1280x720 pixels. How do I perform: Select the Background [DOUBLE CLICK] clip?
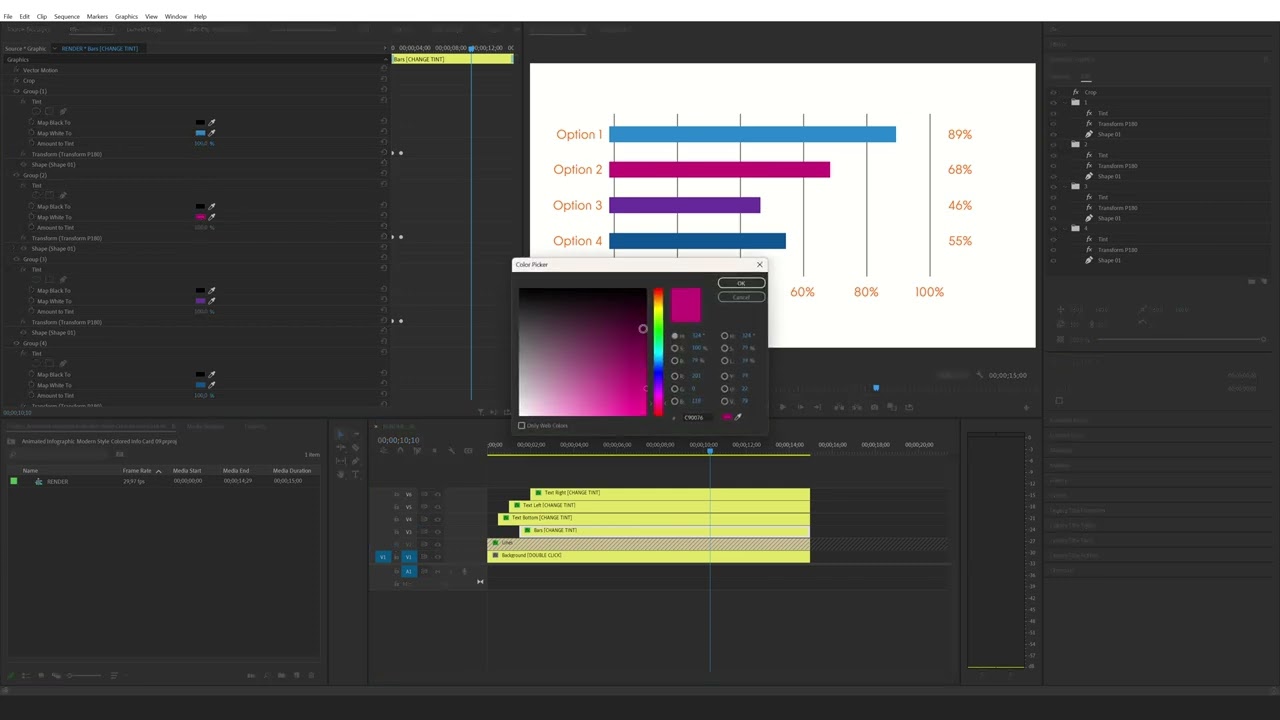(x=649, y=556)
